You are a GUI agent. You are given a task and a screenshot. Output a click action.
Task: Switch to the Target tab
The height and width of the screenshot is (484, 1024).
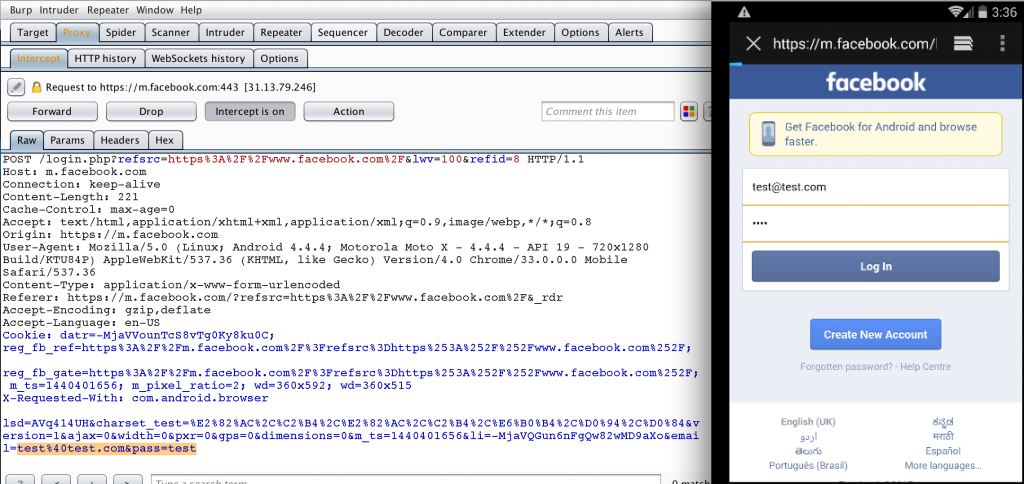[33, 32]
